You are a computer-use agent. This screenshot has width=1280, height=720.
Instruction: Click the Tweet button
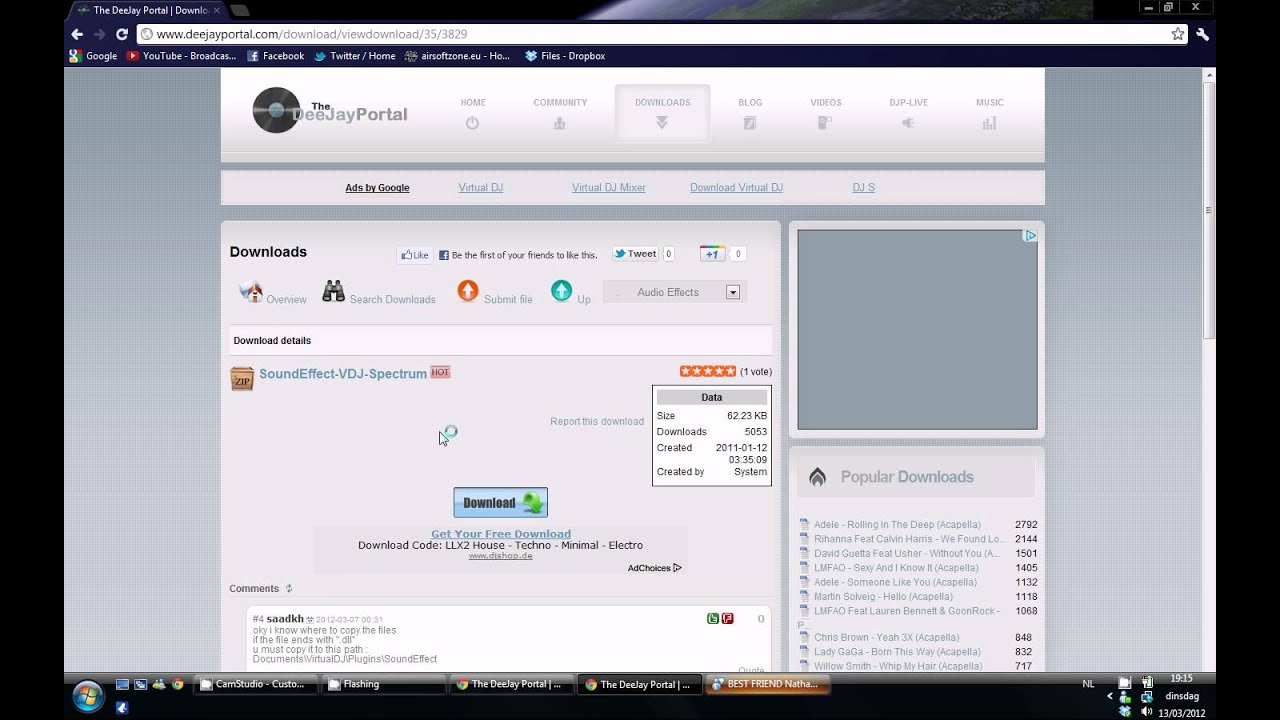point(636,254)
